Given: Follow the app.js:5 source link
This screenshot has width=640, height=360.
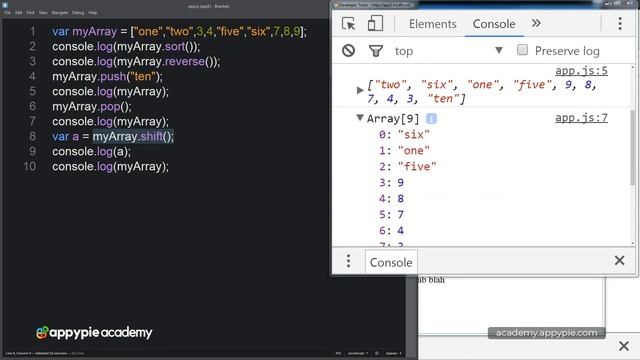Looking at the screenshot, I should coord(581,71).
